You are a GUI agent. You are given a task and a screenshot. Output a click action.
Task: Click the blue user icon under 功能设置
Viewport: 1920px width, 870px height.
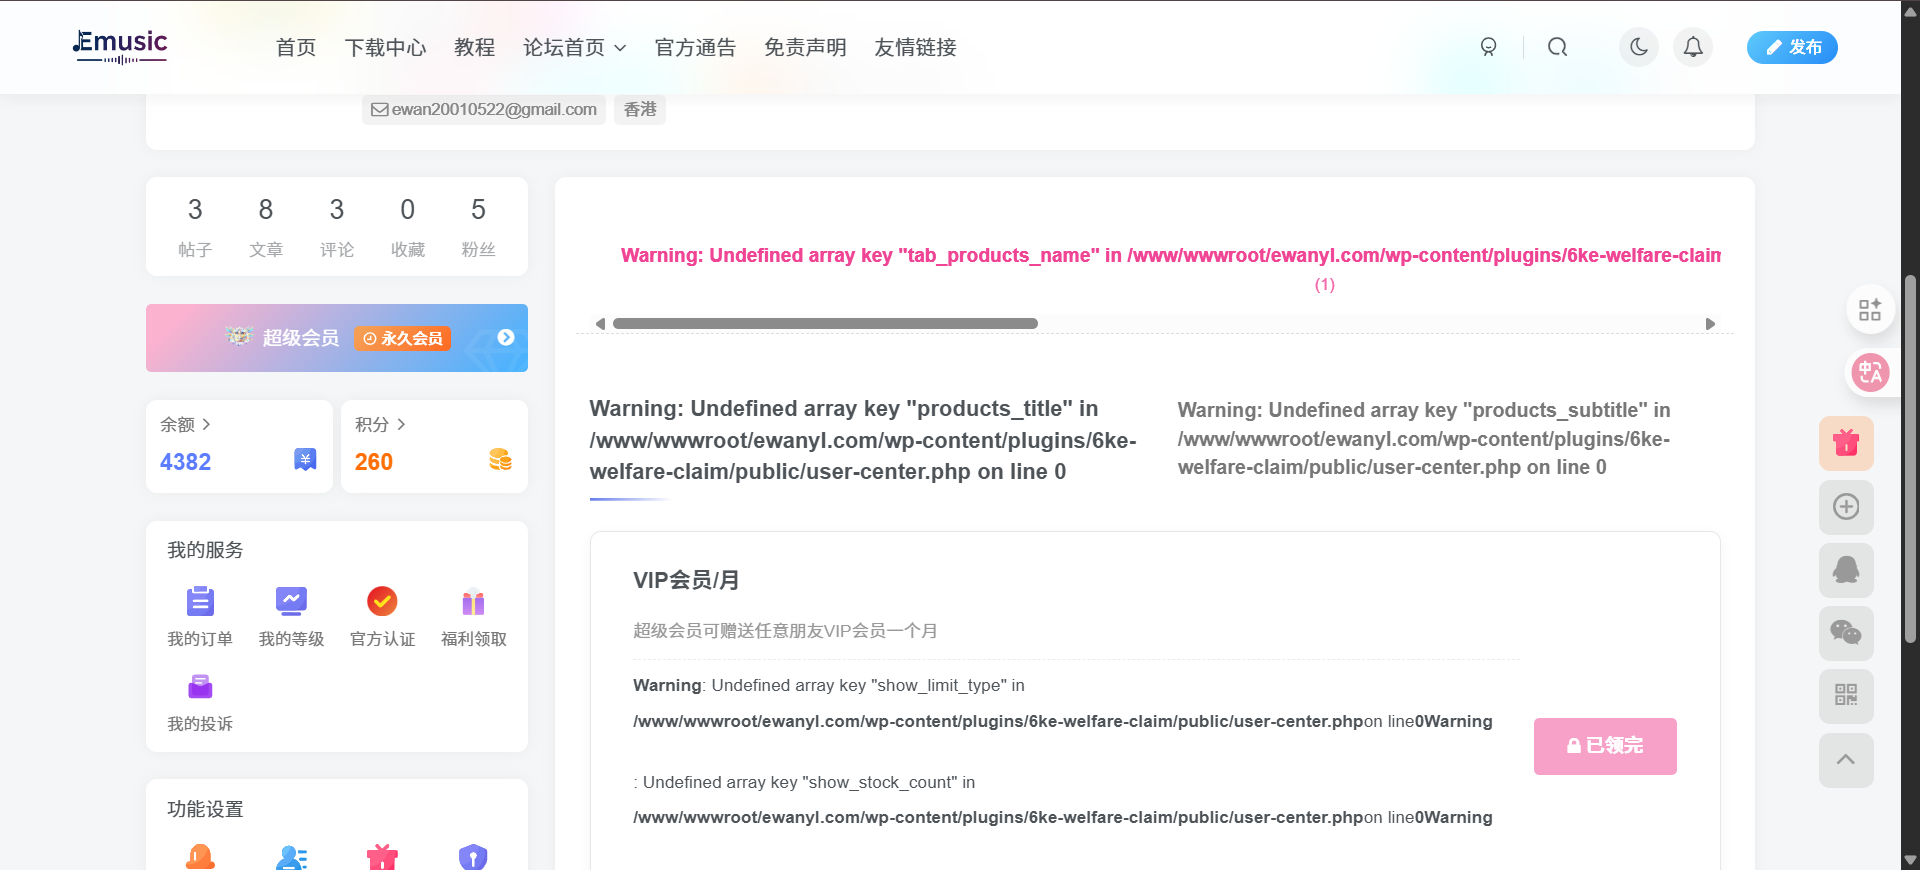point(291,858)
